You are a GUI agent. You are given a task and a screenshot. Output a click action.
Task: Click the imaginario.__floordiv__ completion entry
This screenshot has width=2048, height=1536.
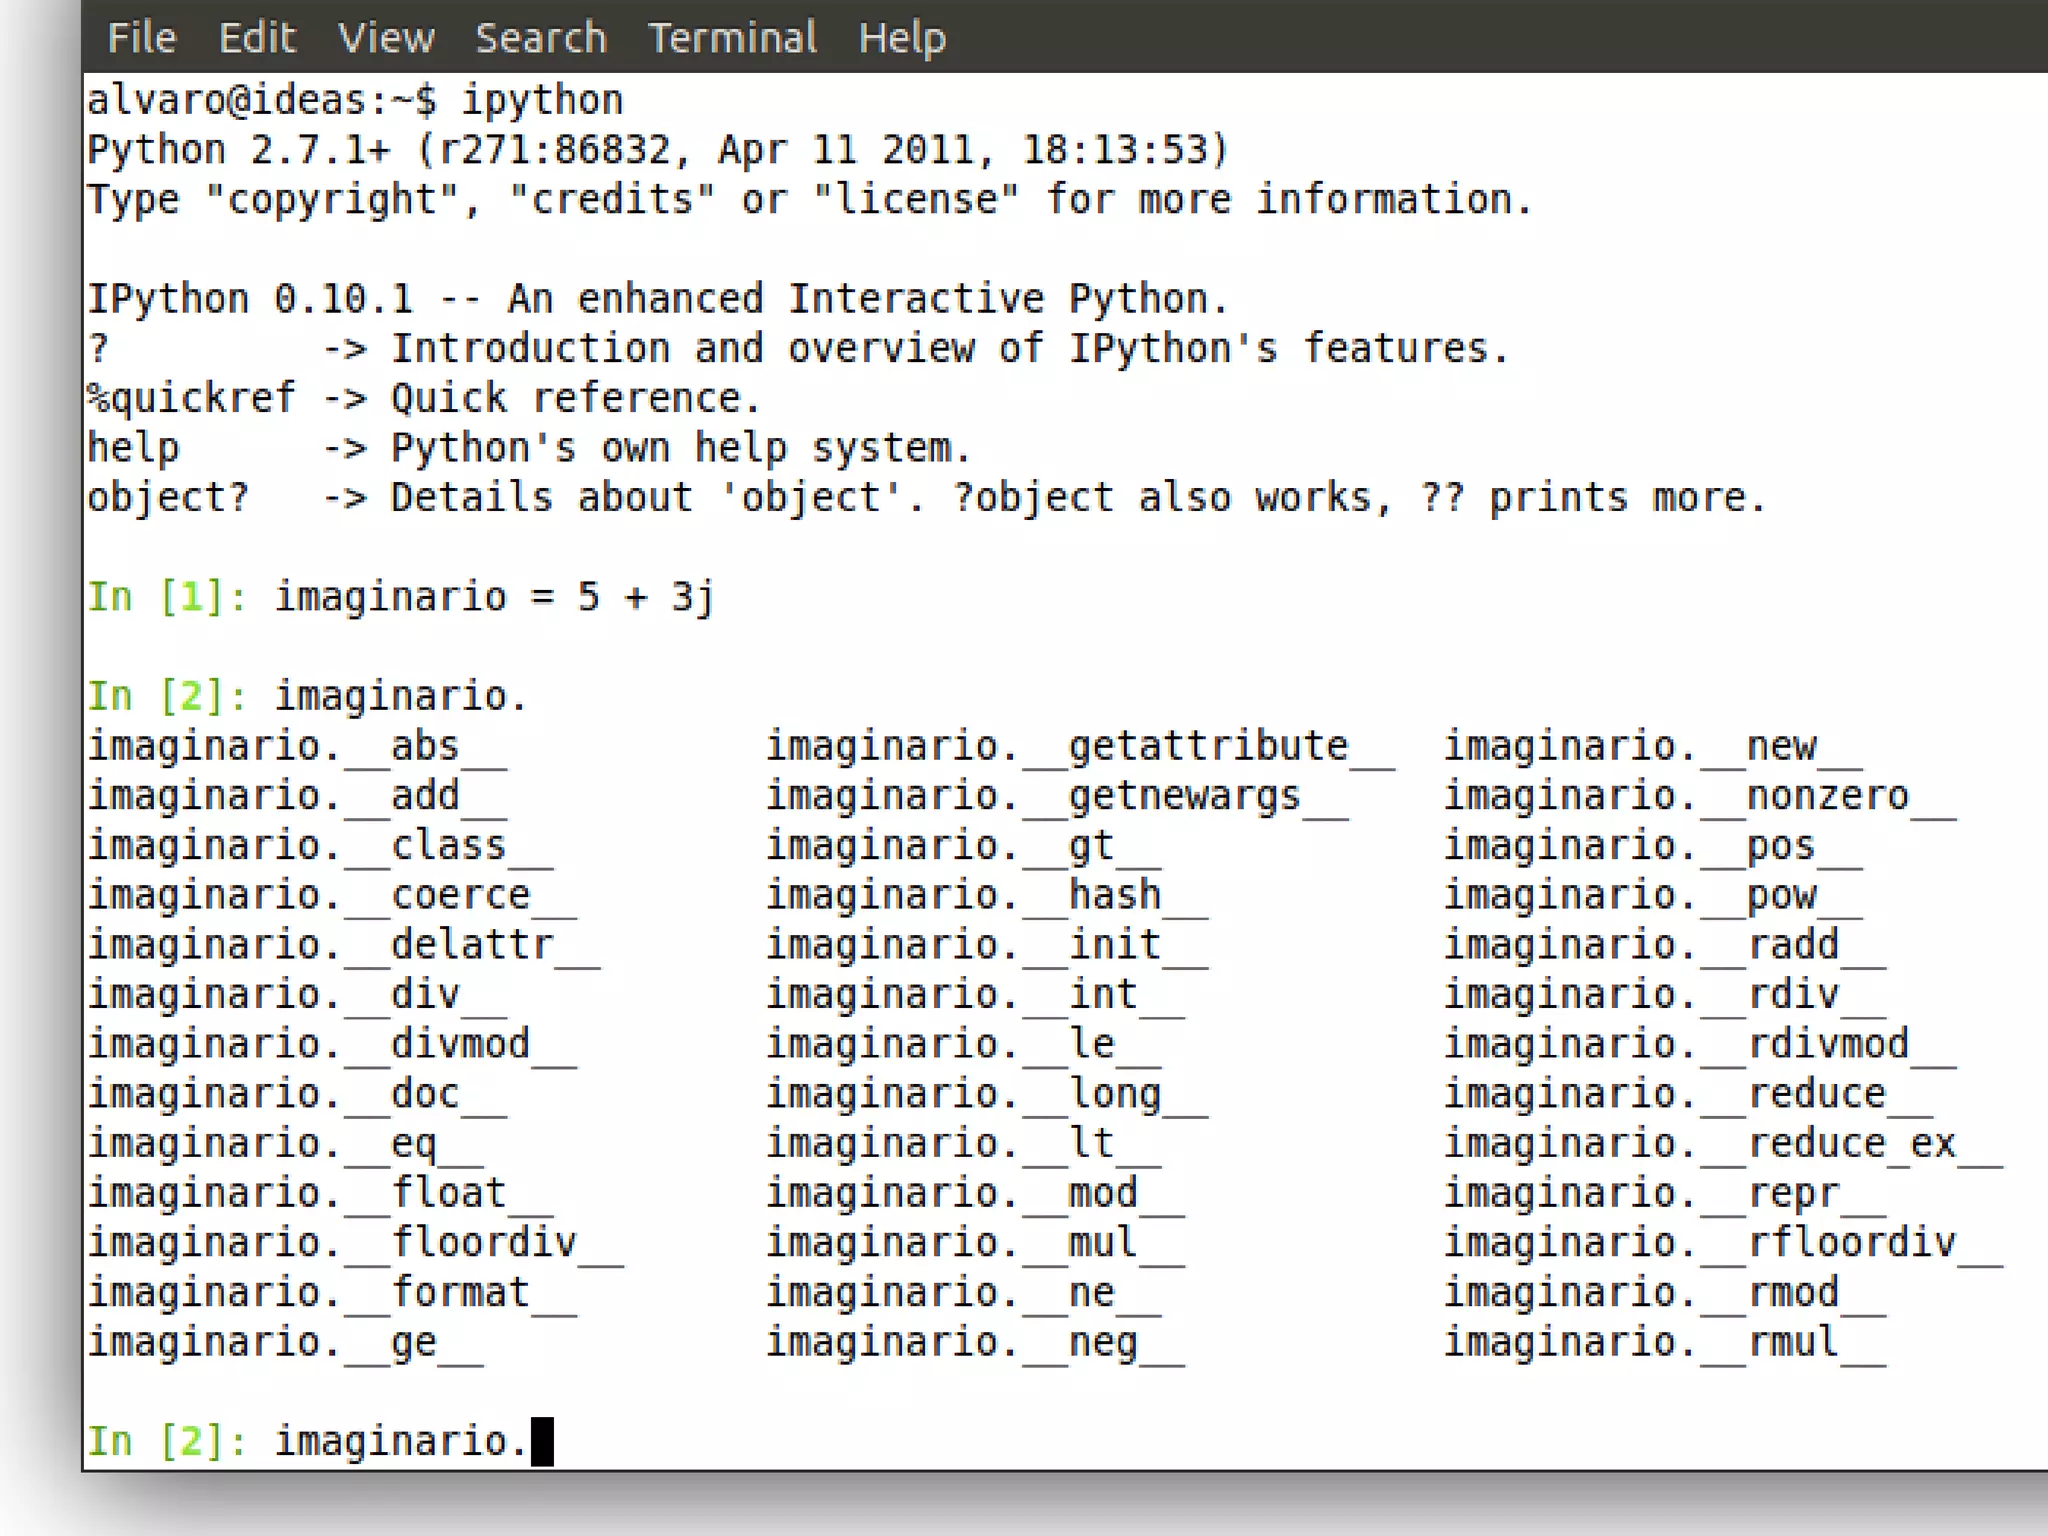pyautogui.click(x=354, y=1243)
